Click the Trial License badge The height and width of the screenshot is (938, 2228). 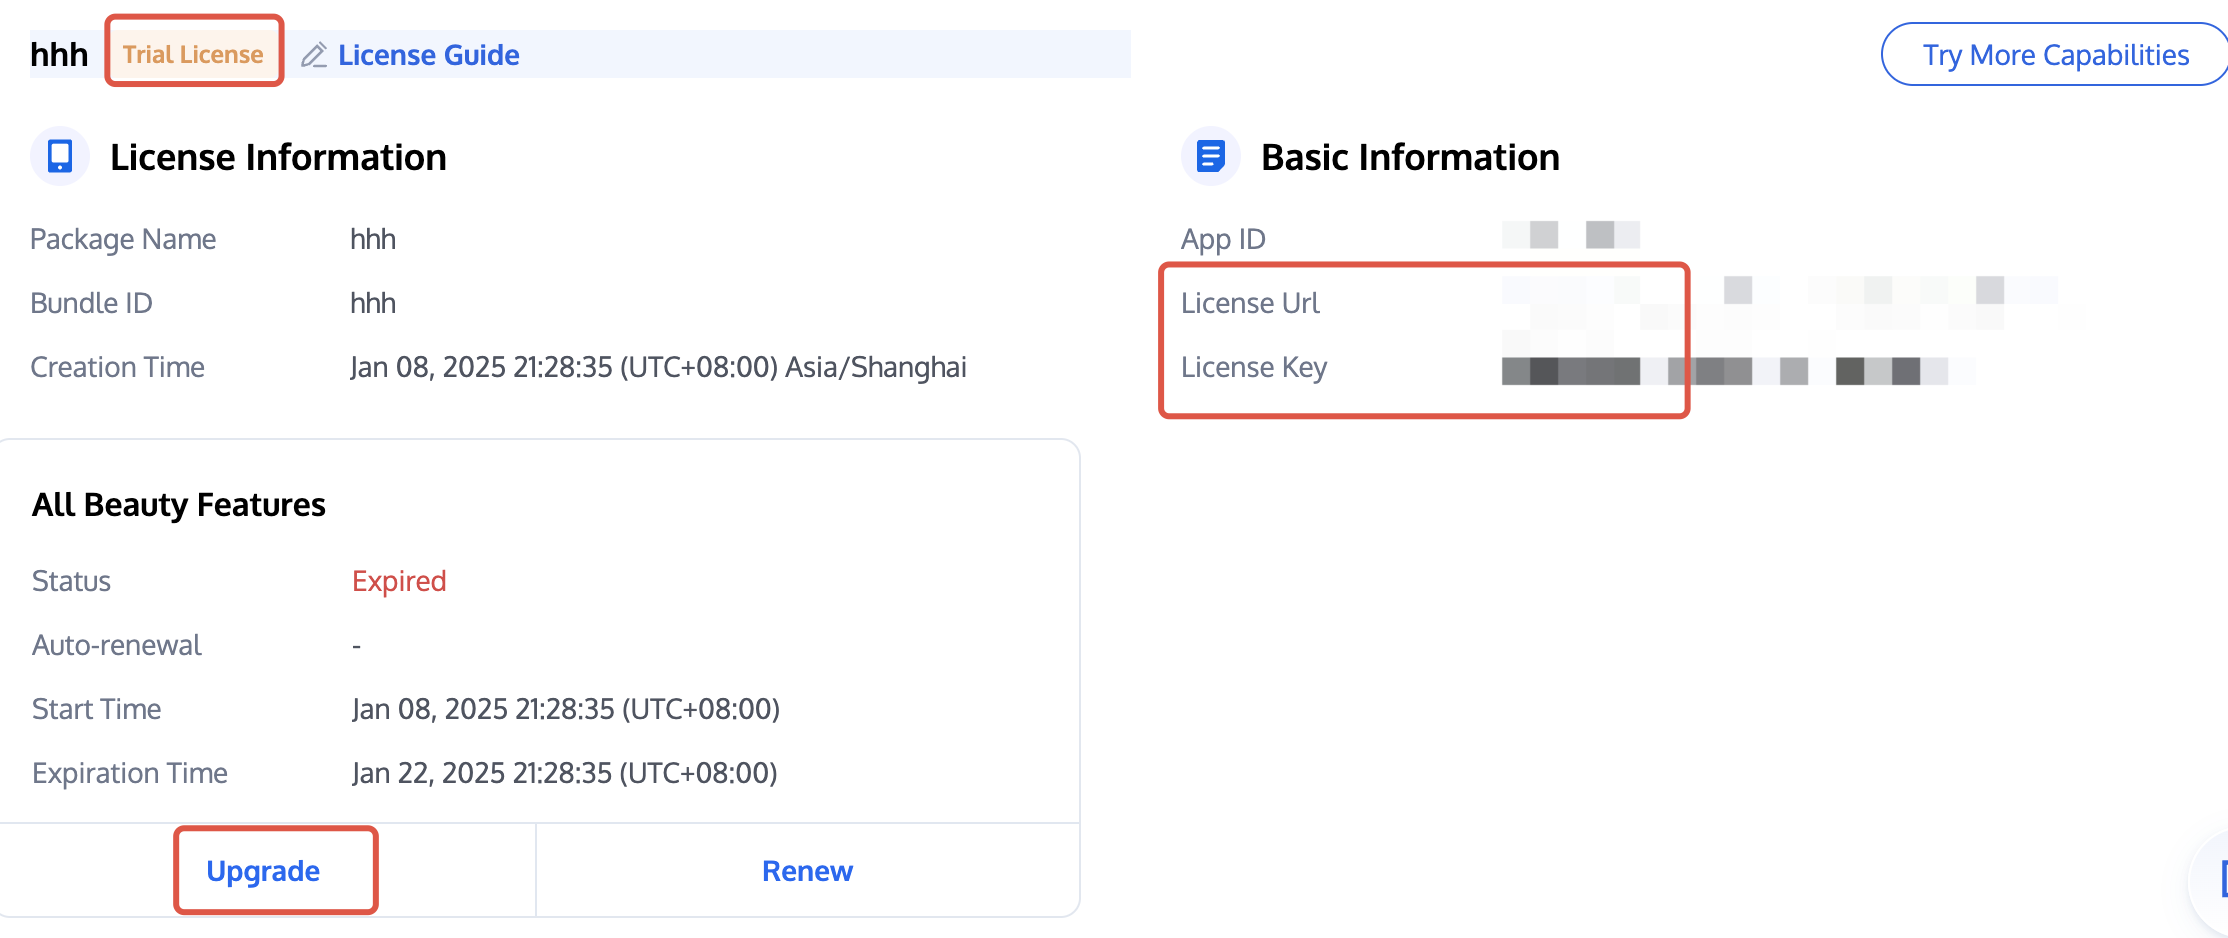tap(193, 55)
